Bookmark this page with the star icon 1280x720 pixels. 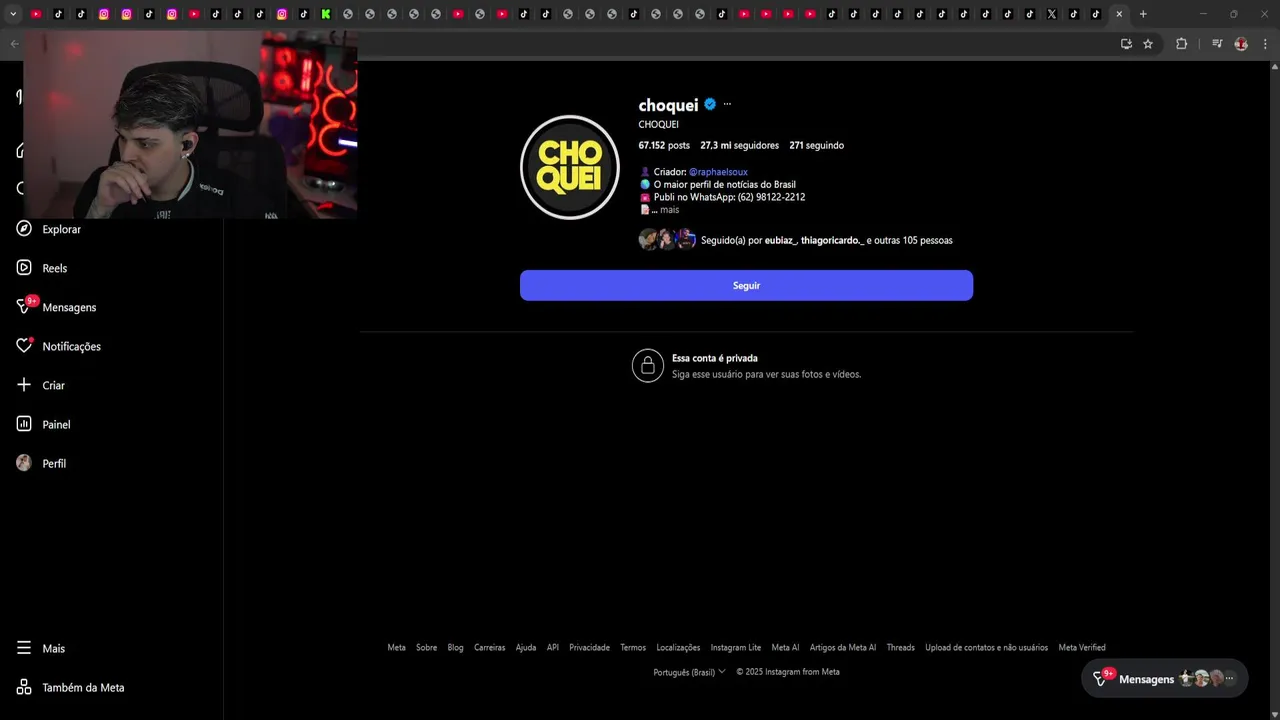tap(1148, 44)
